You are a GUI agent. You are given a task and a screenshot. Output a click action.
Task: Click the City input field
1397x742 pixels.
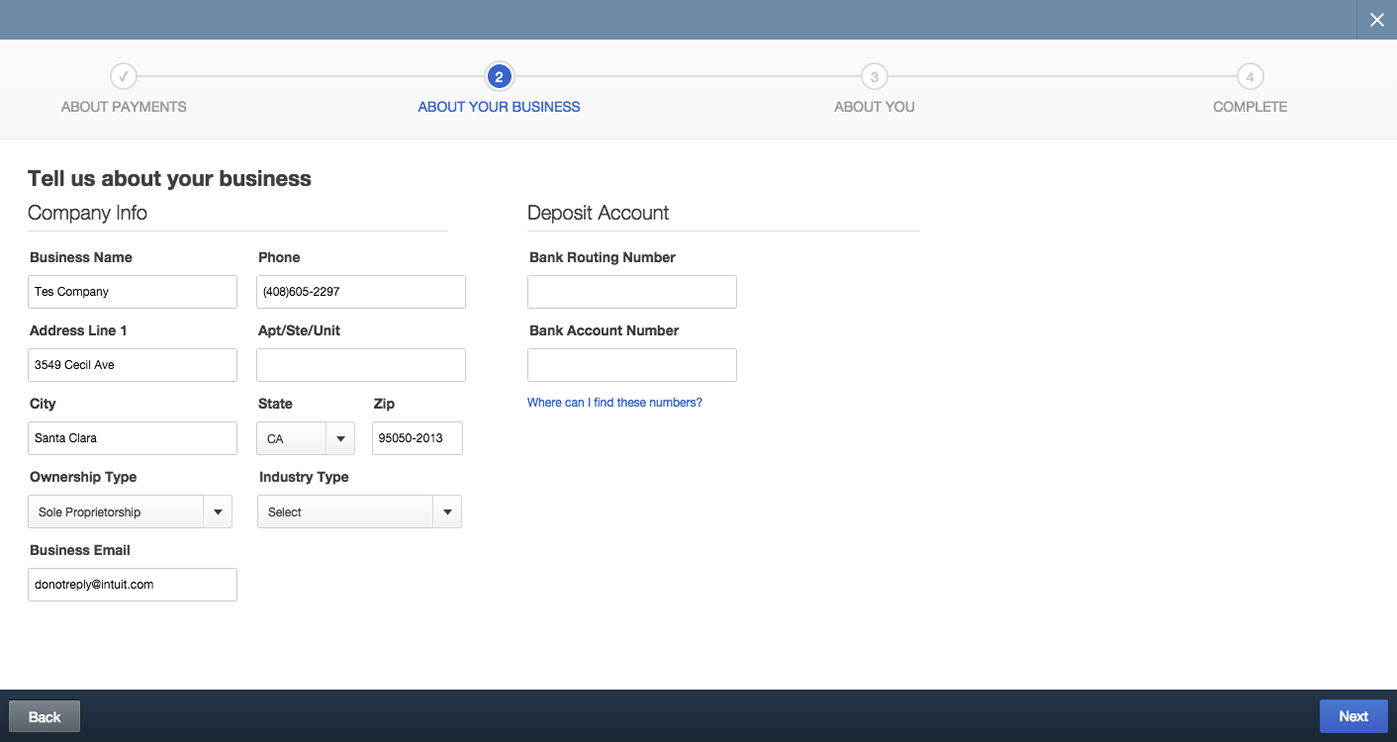132,438
